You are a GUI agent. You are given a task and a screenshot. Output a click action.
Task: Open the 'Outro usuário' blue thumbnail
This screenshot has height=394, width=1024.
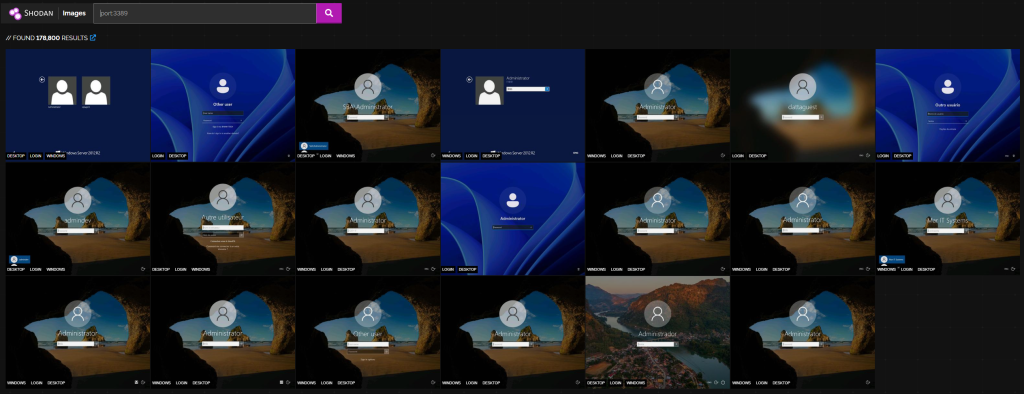948,105
